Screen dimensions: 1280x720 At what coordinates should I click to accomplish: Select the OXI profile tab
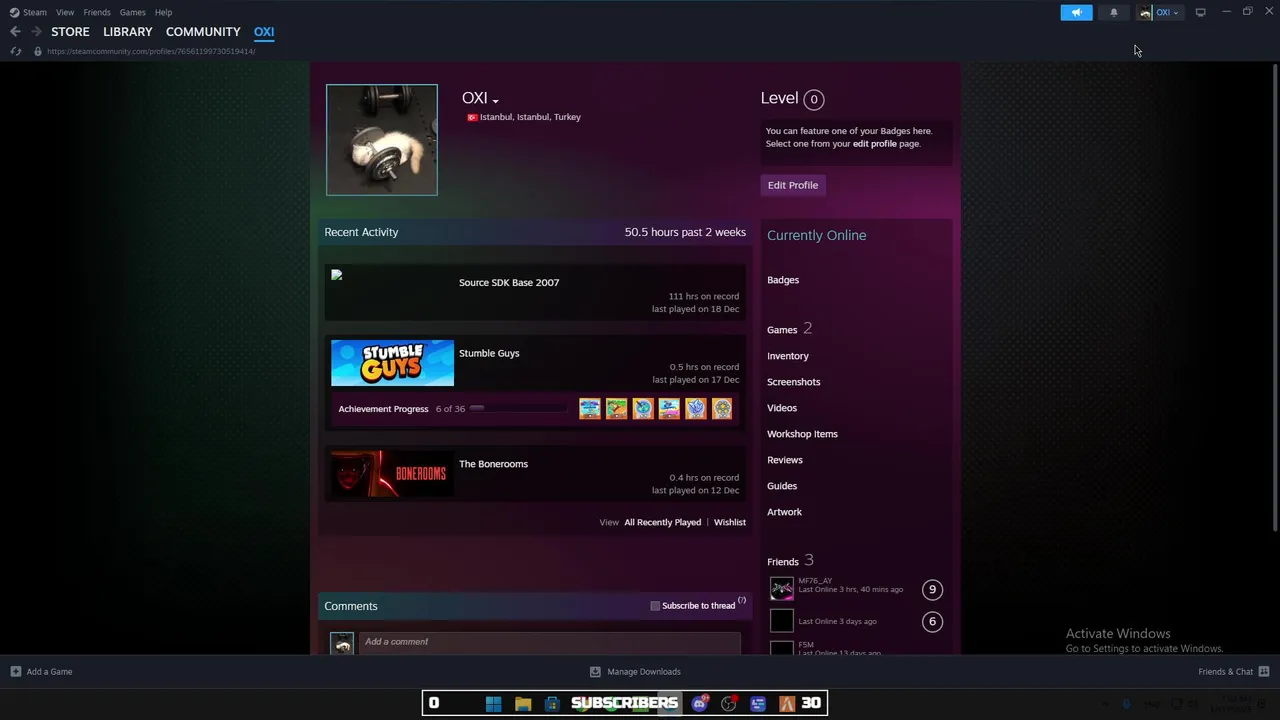click(264, 32)
